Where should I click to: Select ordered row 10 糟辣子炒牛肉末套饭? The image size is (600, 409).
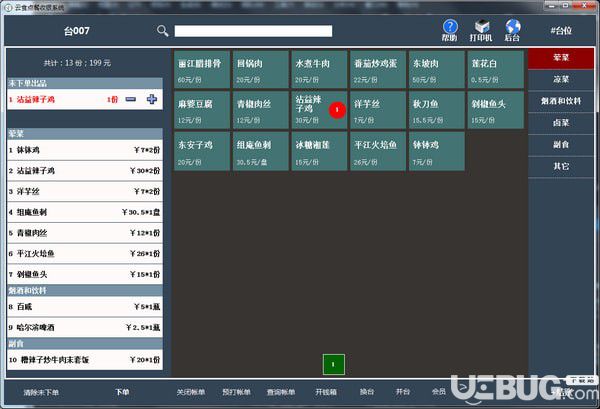[85, 360]
